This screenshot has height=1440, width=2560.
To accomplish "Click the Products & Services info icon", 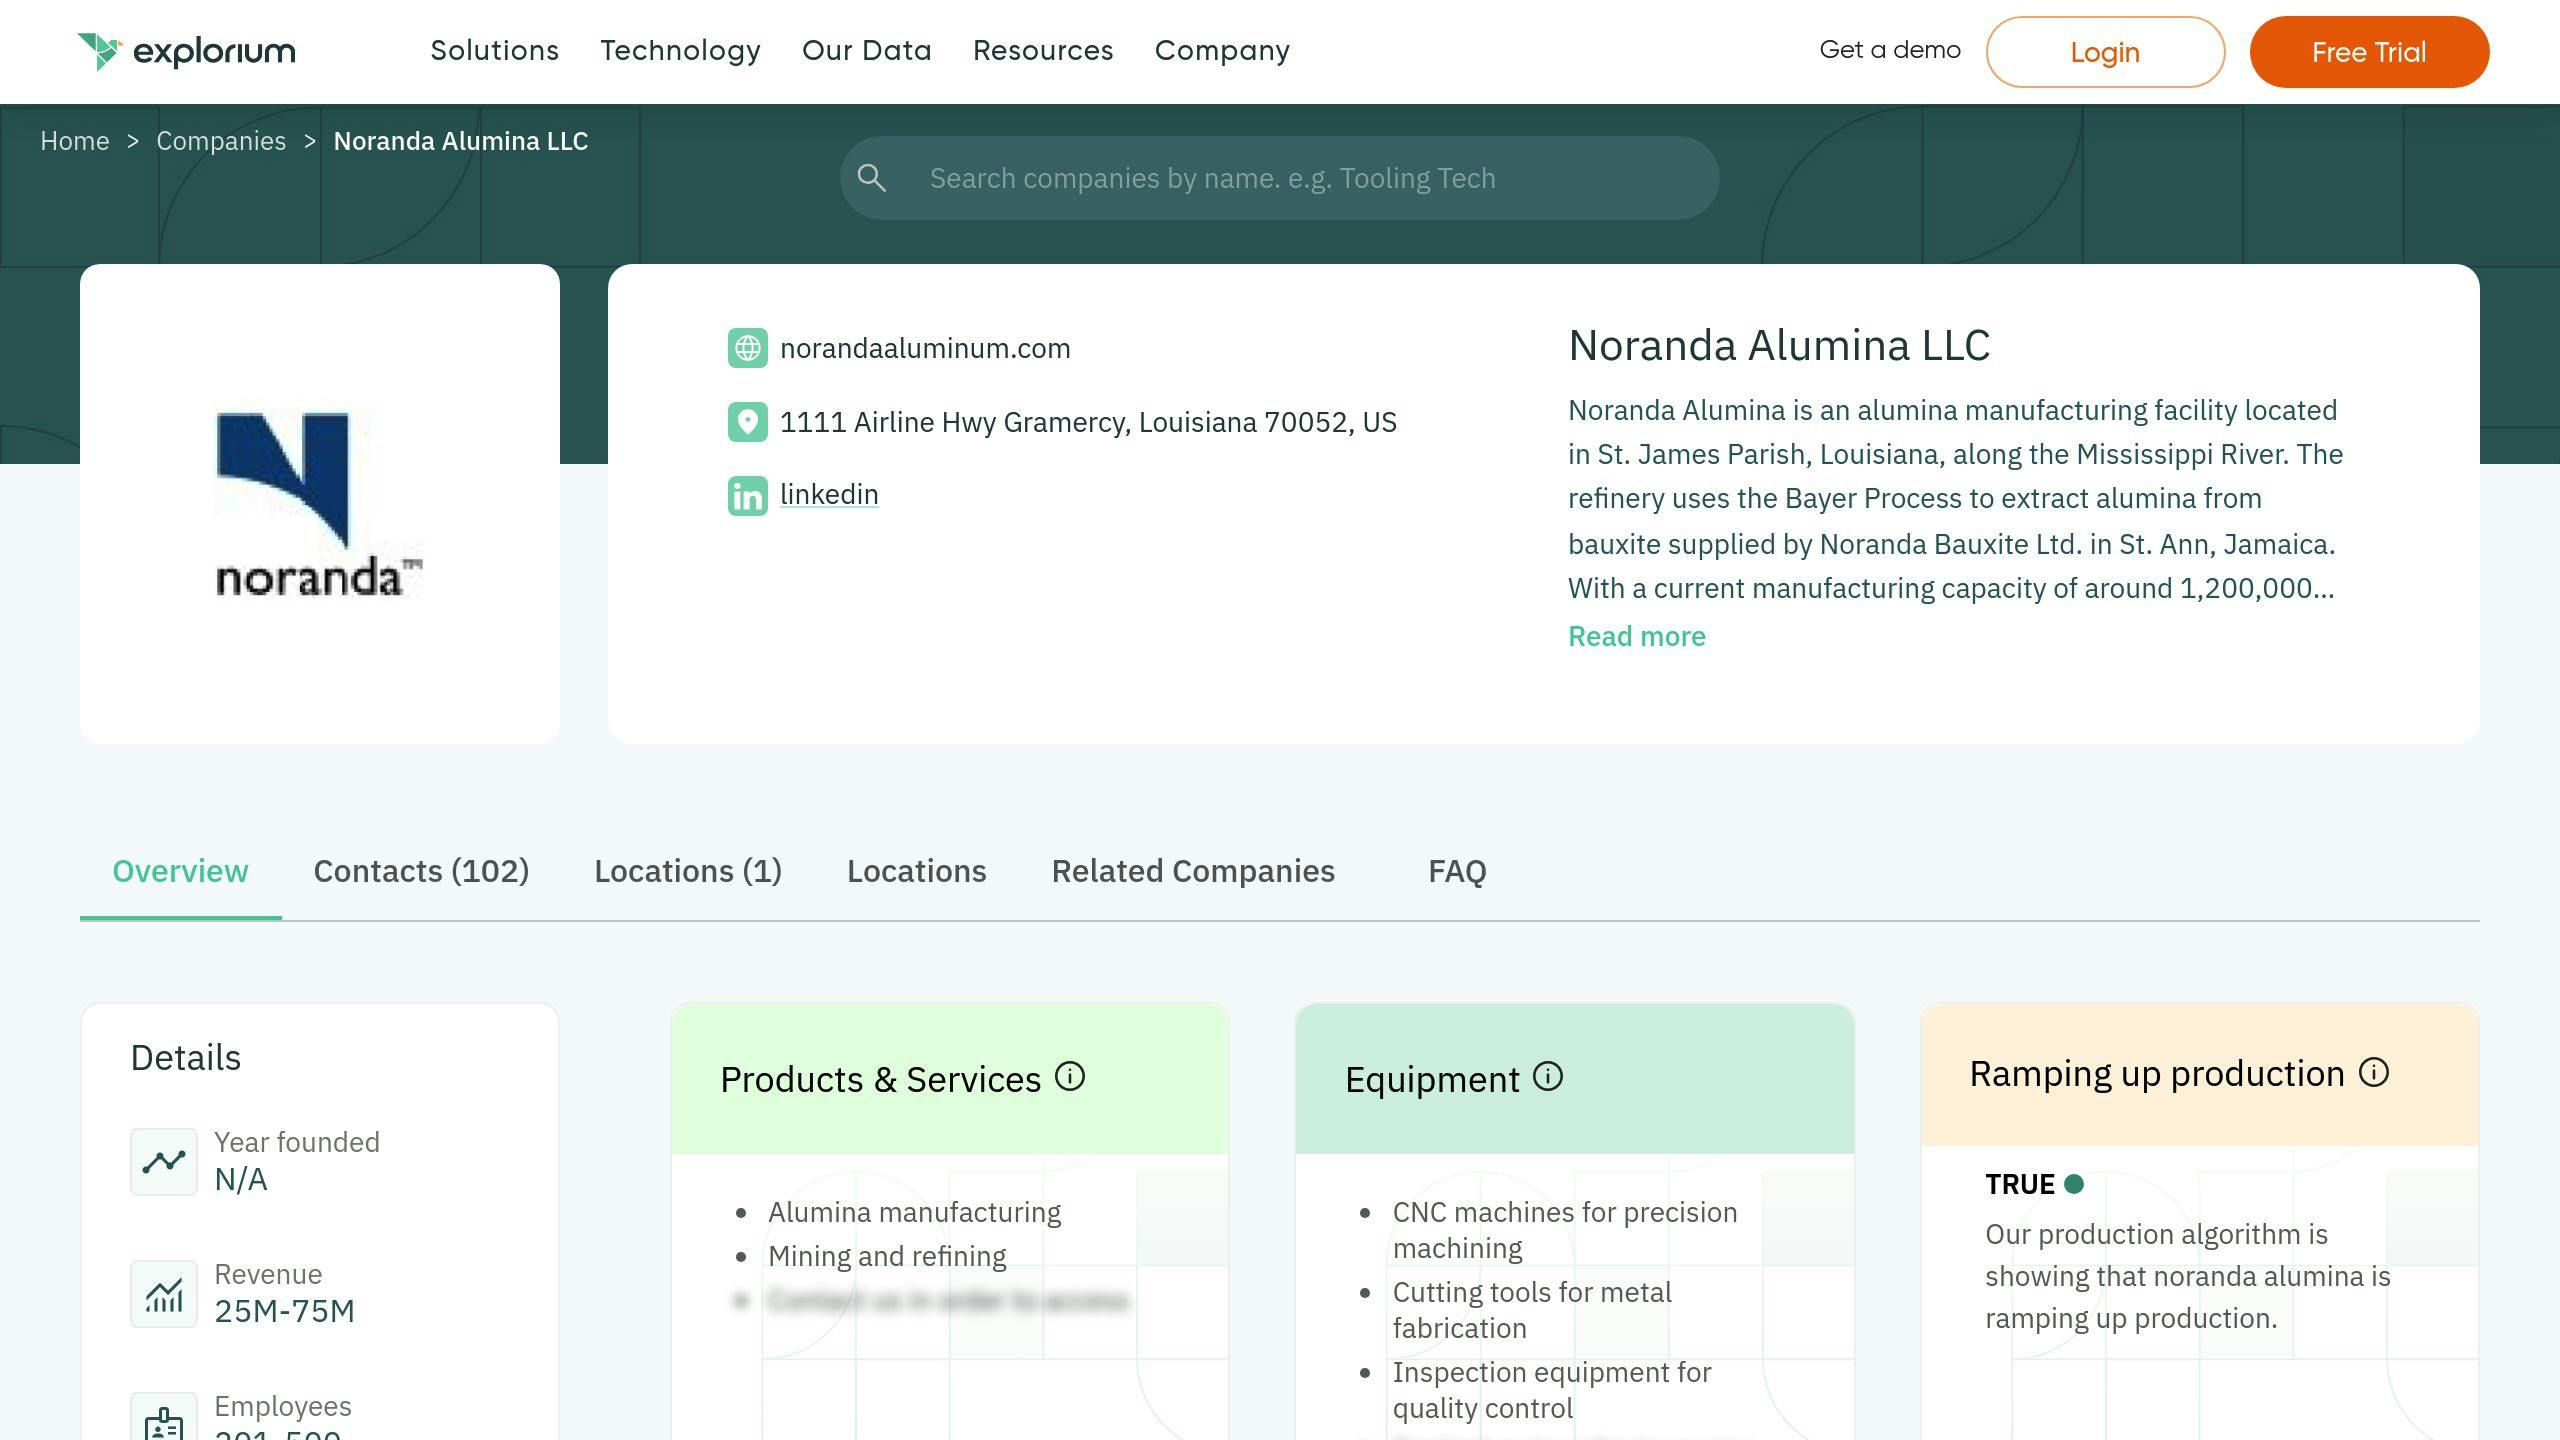I will click(1070, 1077).
